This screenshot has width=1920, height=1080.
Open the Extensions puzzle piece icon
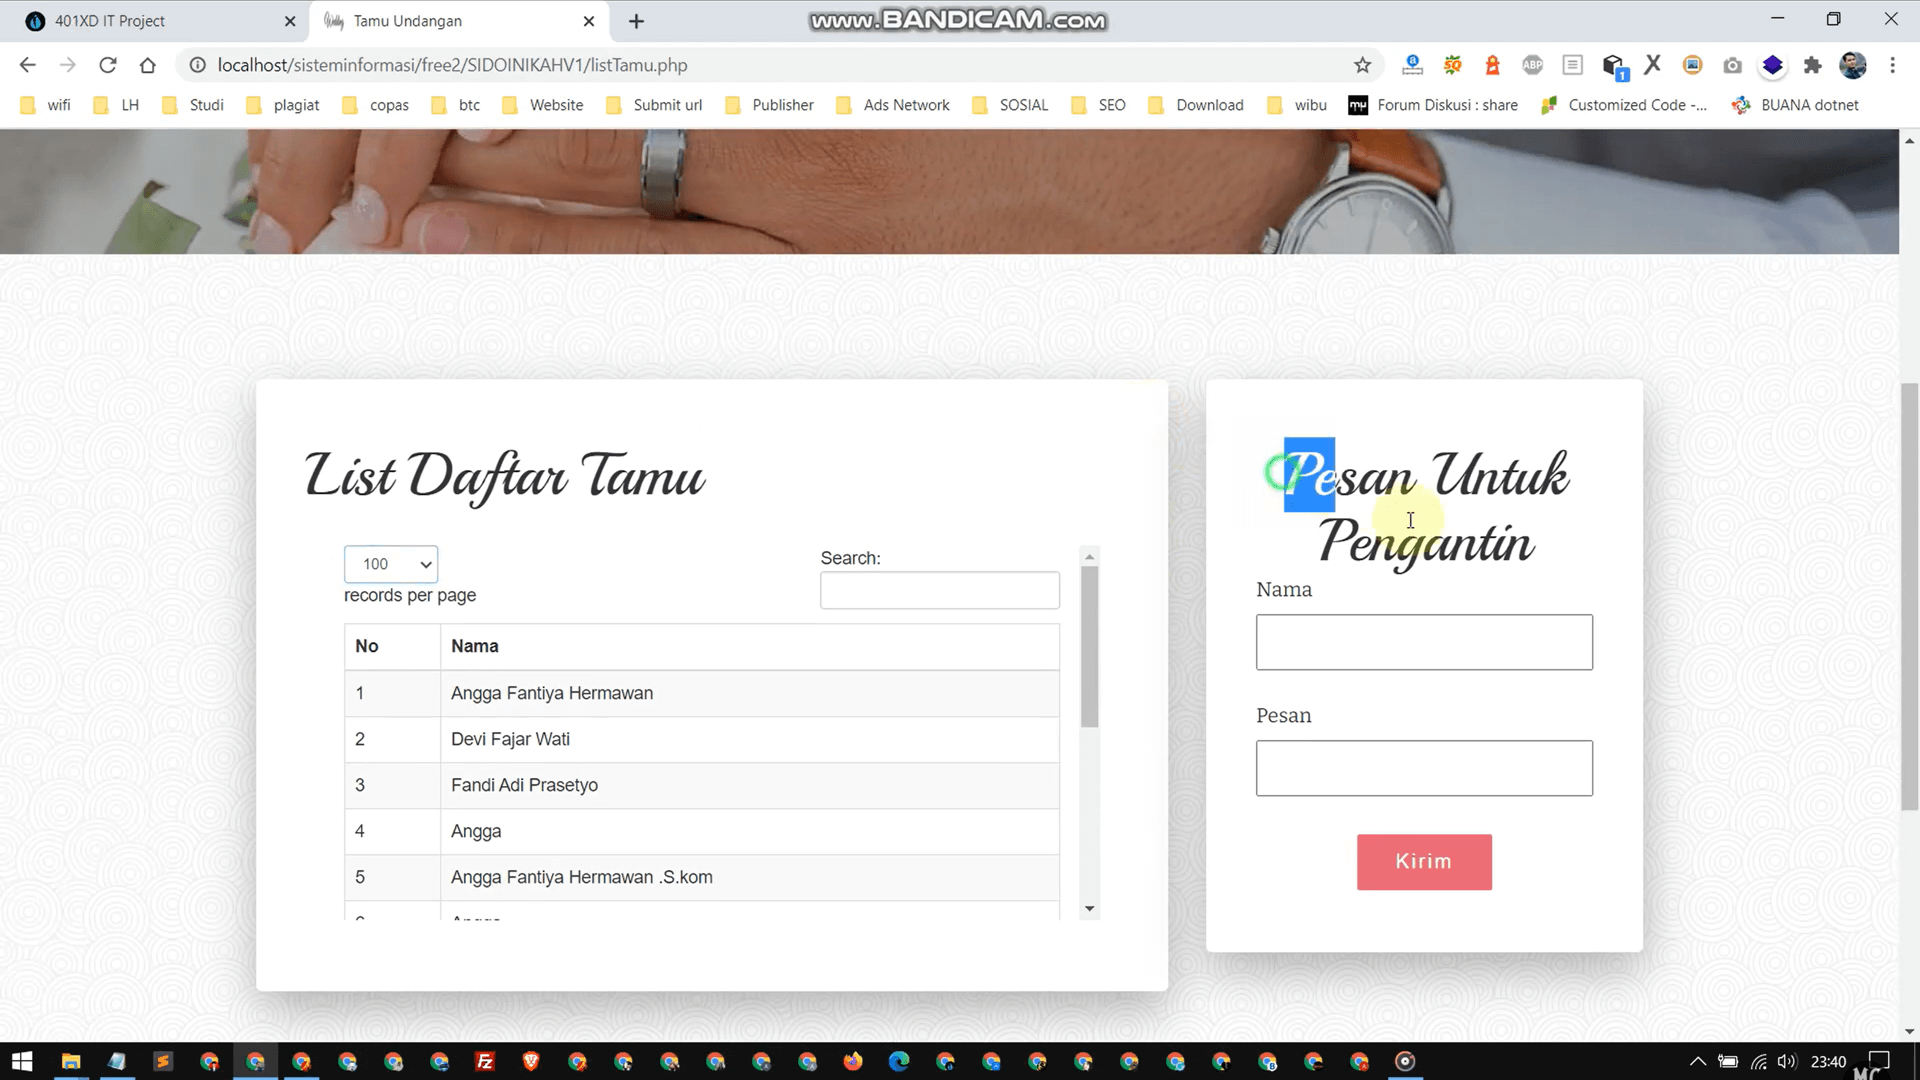point(1813,64)
